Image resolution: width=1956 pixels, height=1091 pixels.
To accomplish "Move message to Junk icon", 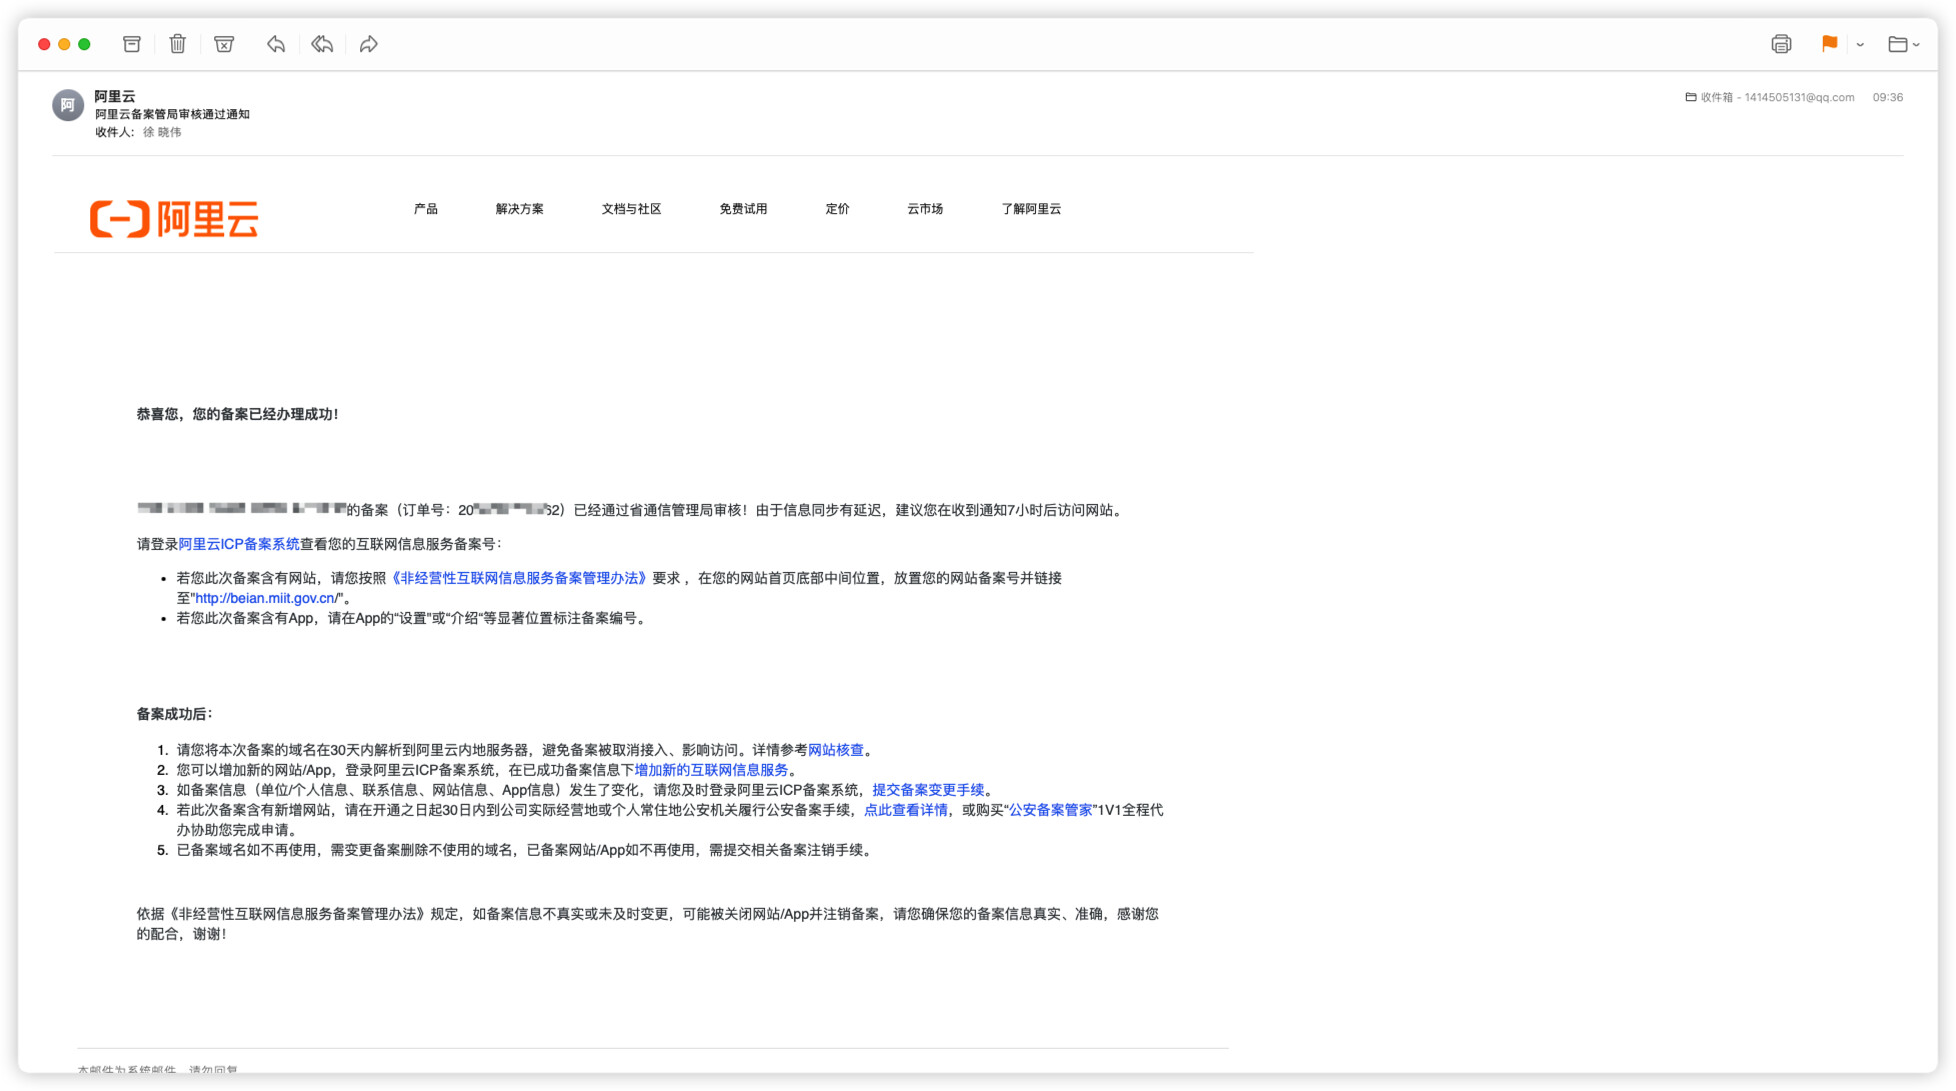I will pos(224,44).
